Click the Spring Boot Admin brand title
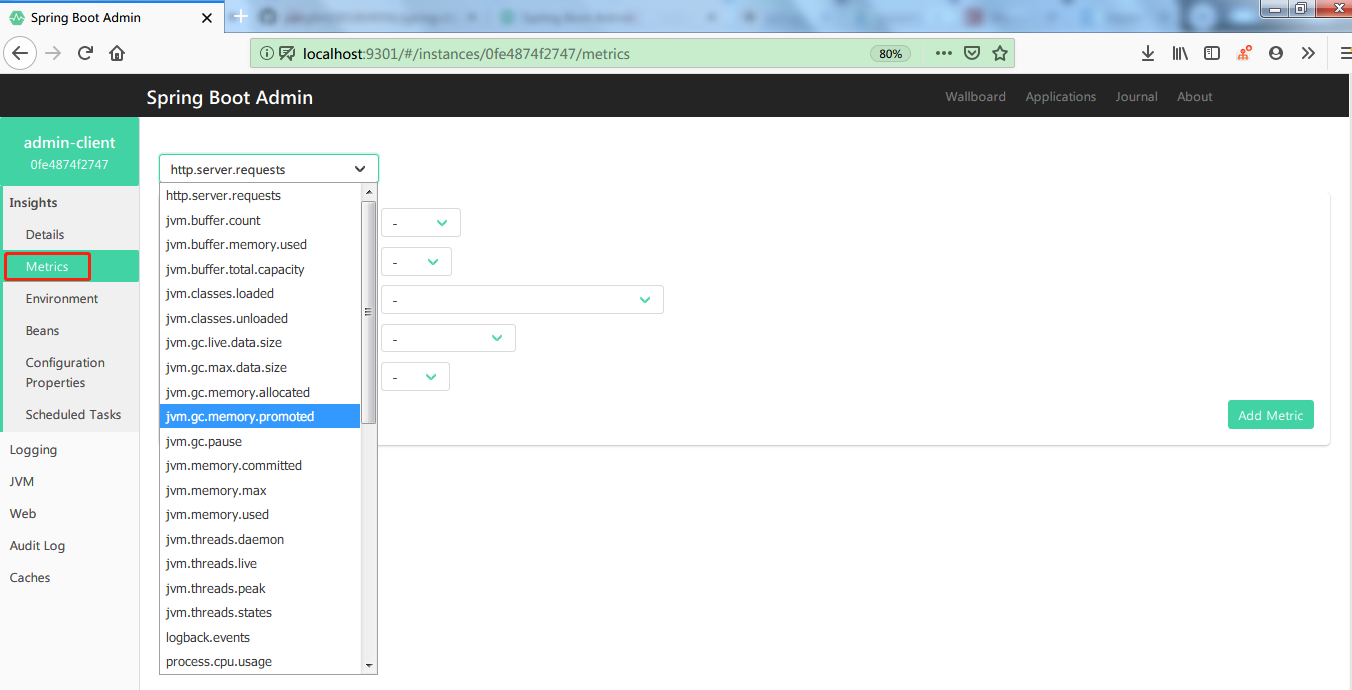Viewport: 1352px width, 690px height. [230, 97]
